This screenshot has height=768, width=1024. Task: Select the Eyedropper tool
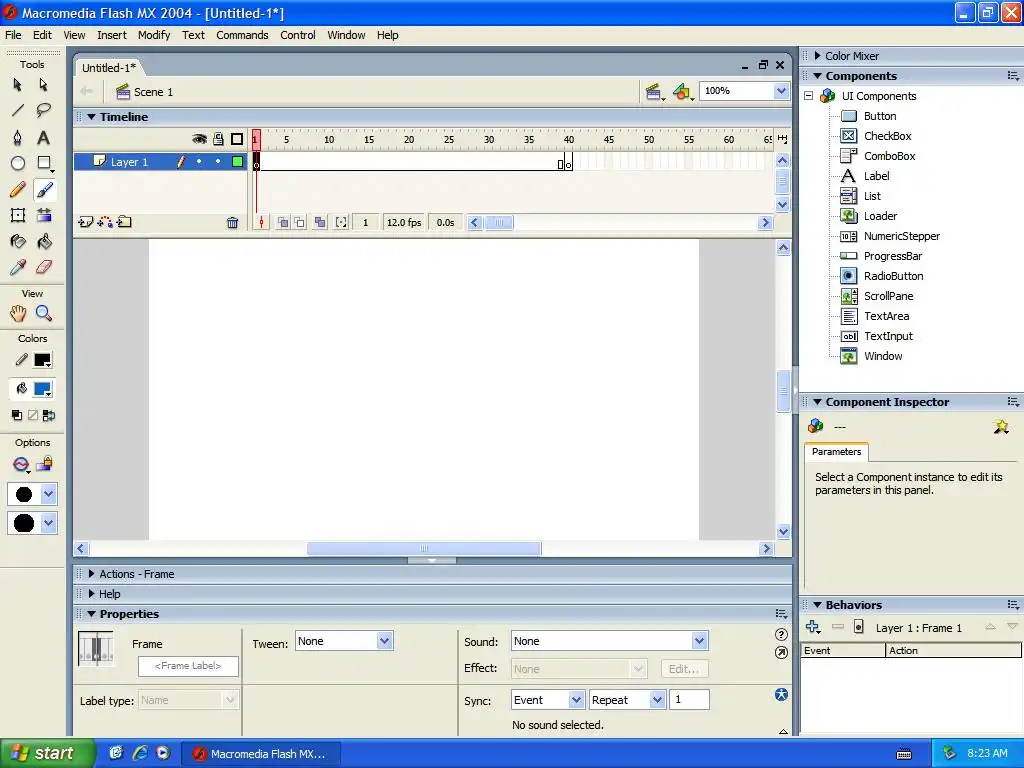pyautogui.click(x=18, y=267)
